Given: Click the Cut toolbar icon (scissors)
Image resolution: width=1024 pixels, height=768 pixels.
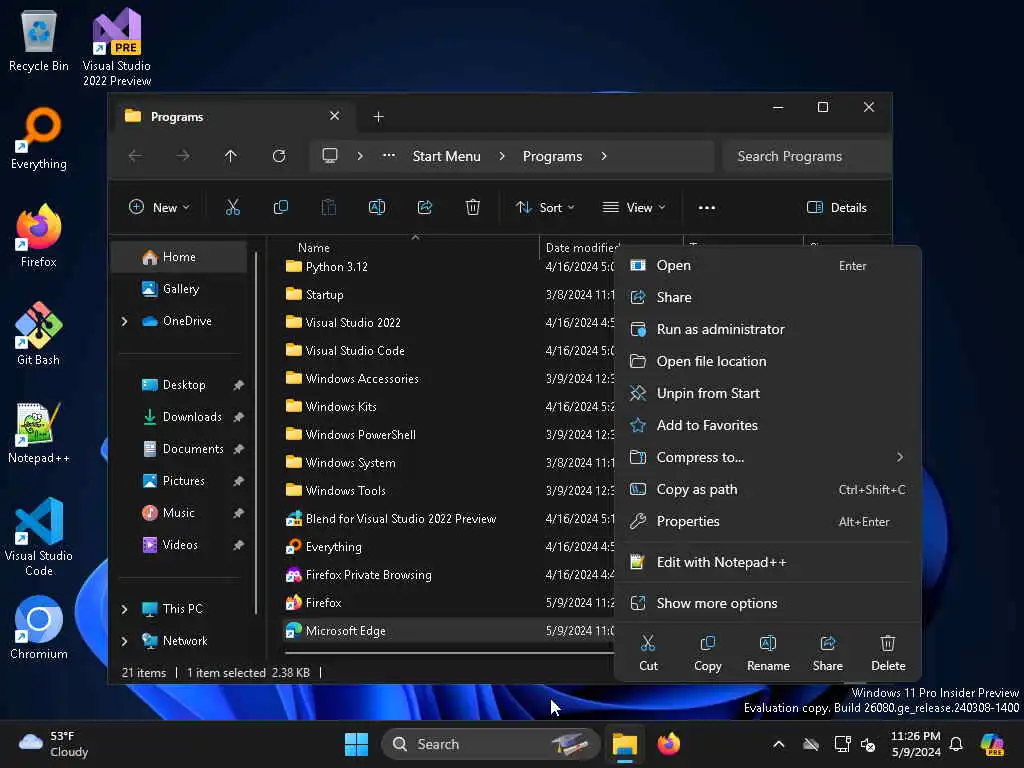Looking at the screenshot, I should click(232, 208).
